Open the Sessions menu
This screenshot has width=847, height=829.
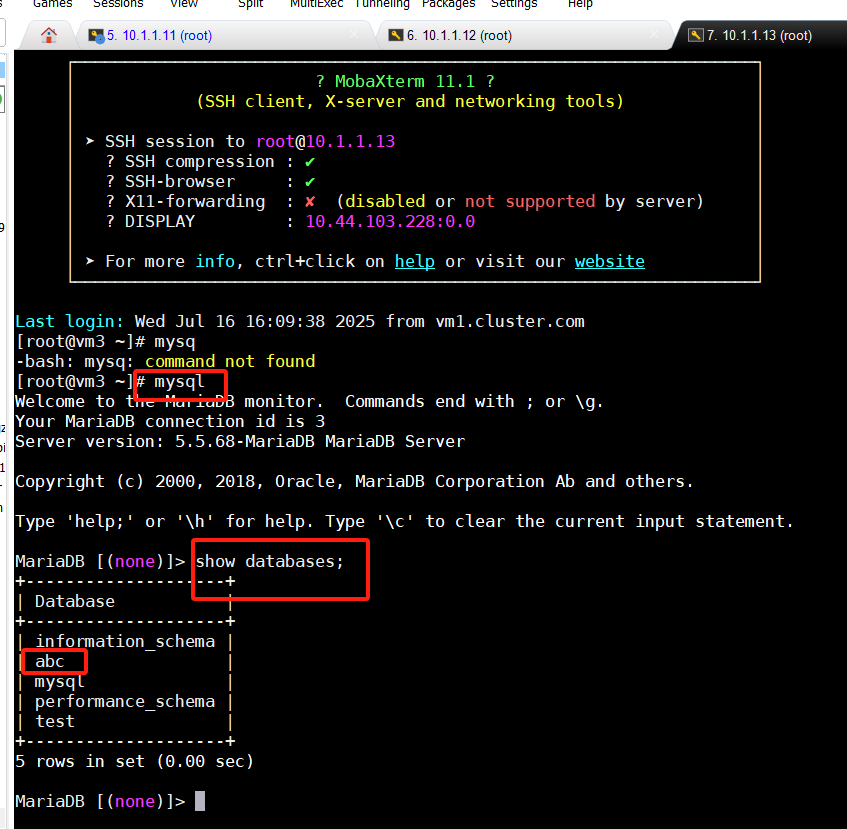118,4
